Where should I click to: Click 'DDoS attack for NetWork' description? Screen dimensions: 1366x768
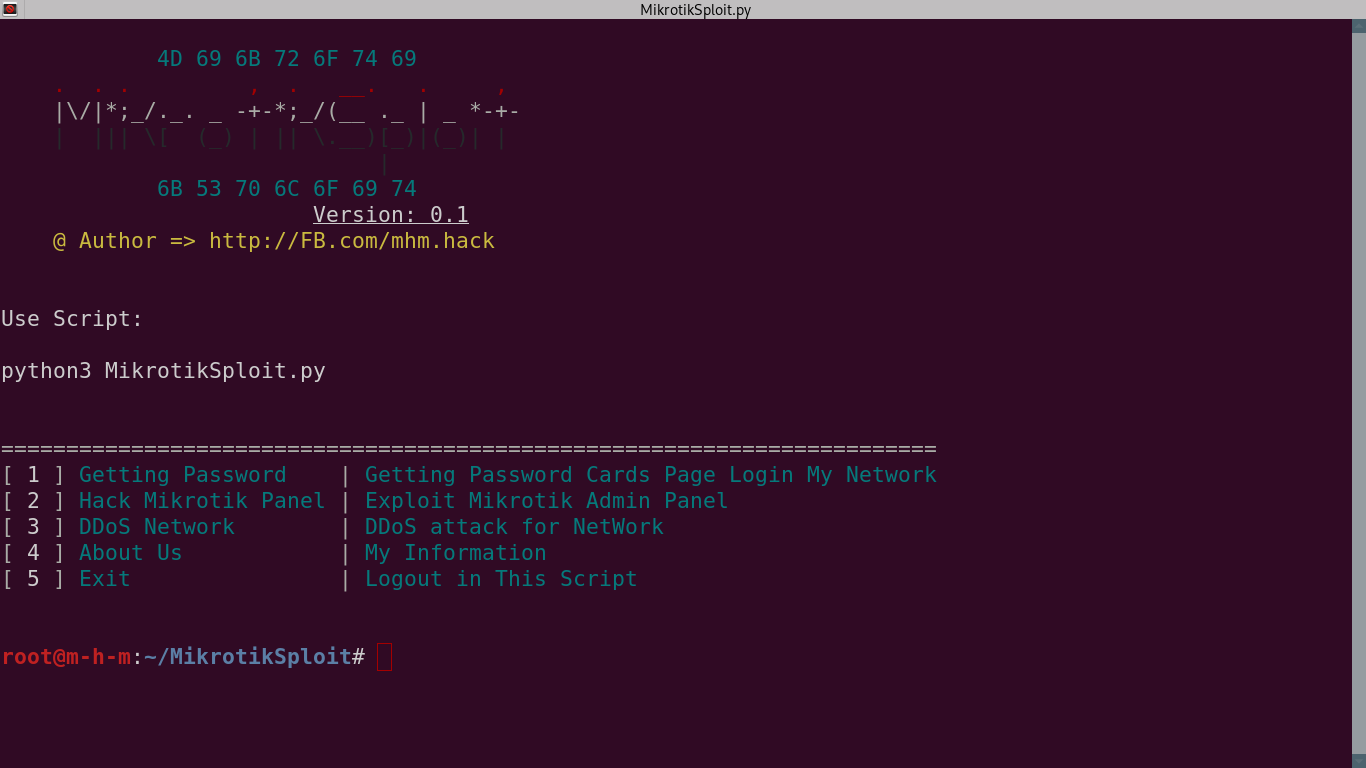coord(514,527)
